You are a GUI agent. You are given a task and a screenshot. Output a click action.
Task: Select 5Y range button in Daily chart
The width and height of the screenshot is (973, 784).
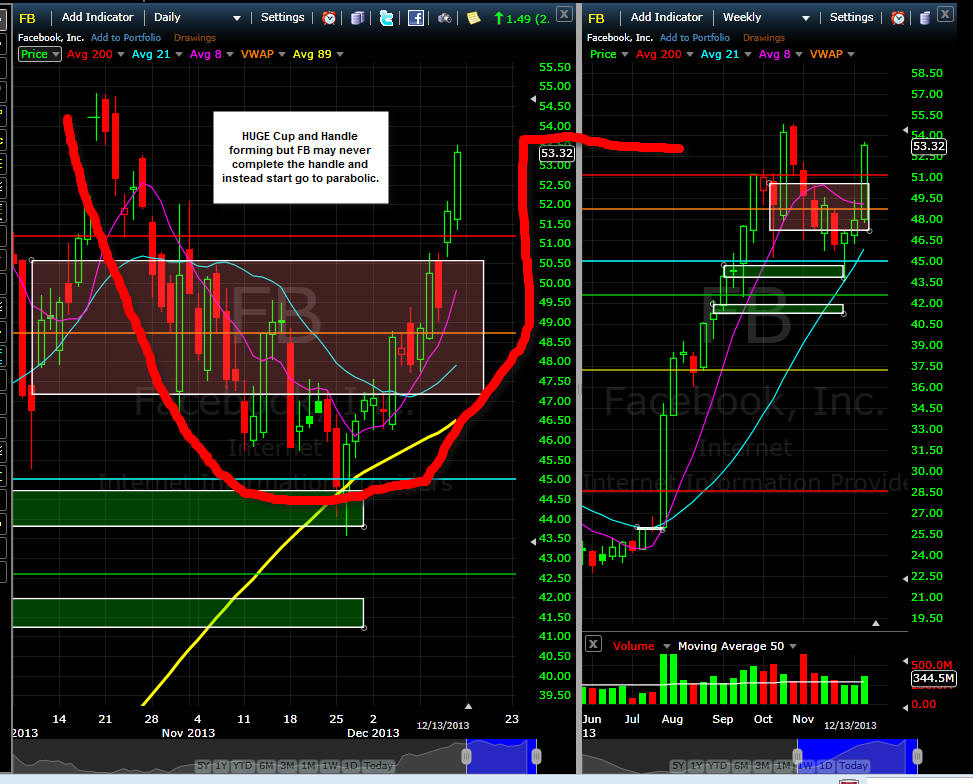click(203, 765)
